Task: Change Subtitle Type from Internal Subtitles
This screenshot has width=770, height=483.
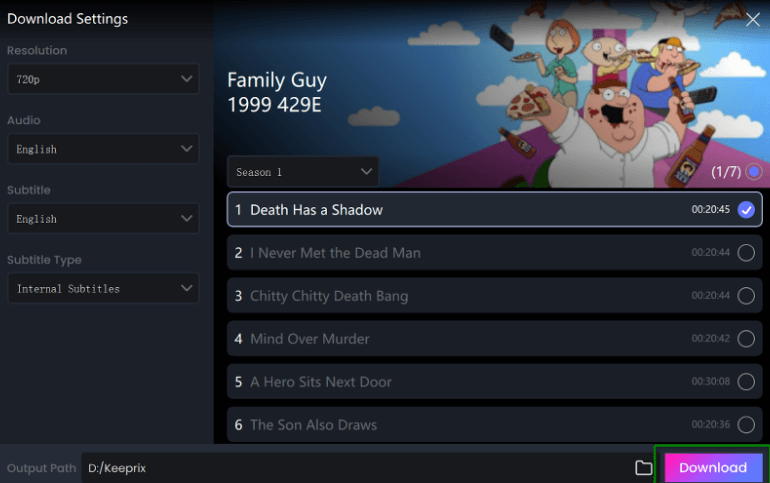Action: pos(103,289)
